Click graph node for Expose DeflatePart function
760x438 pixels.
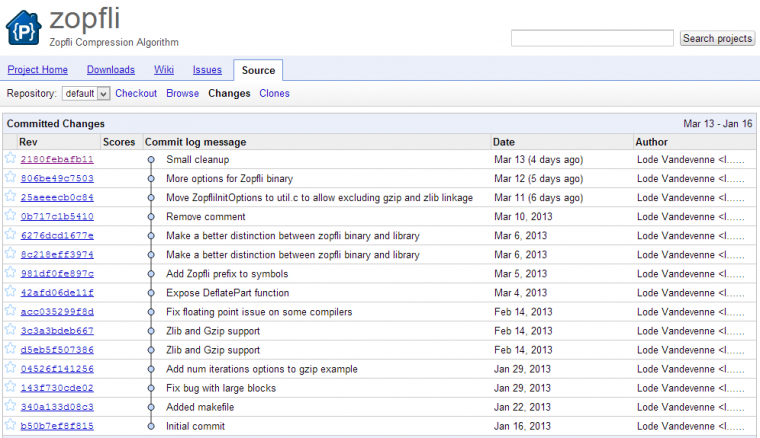[x=151, y=293]
